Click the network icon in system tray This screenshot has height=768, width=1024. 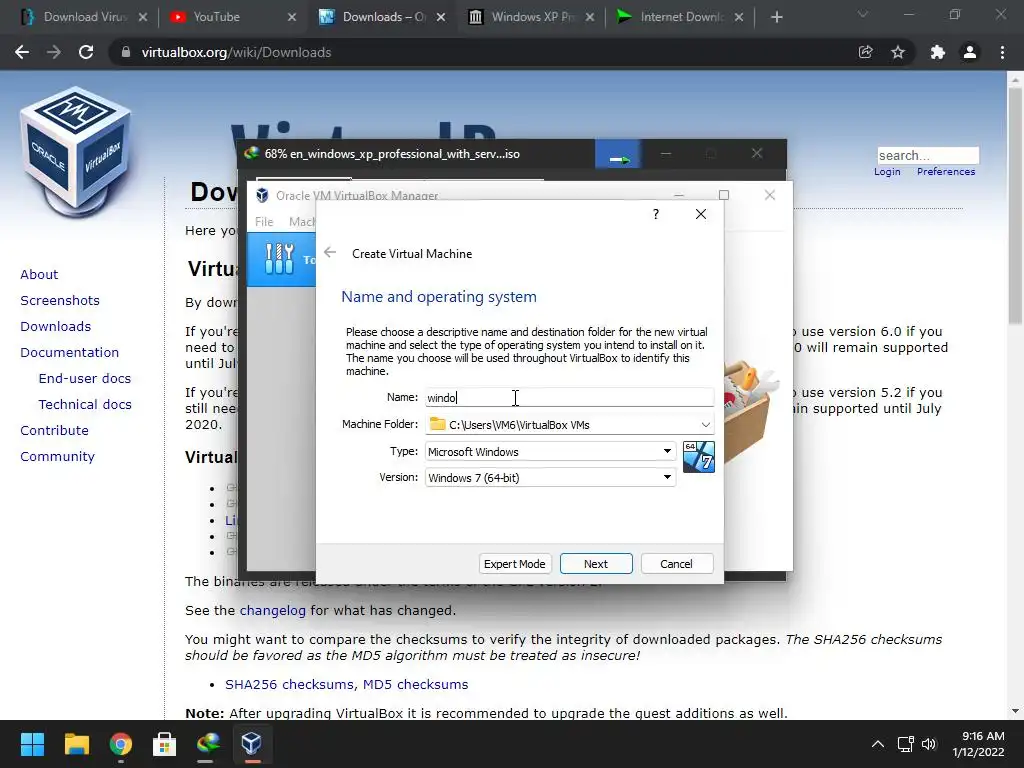click(905, 744)
